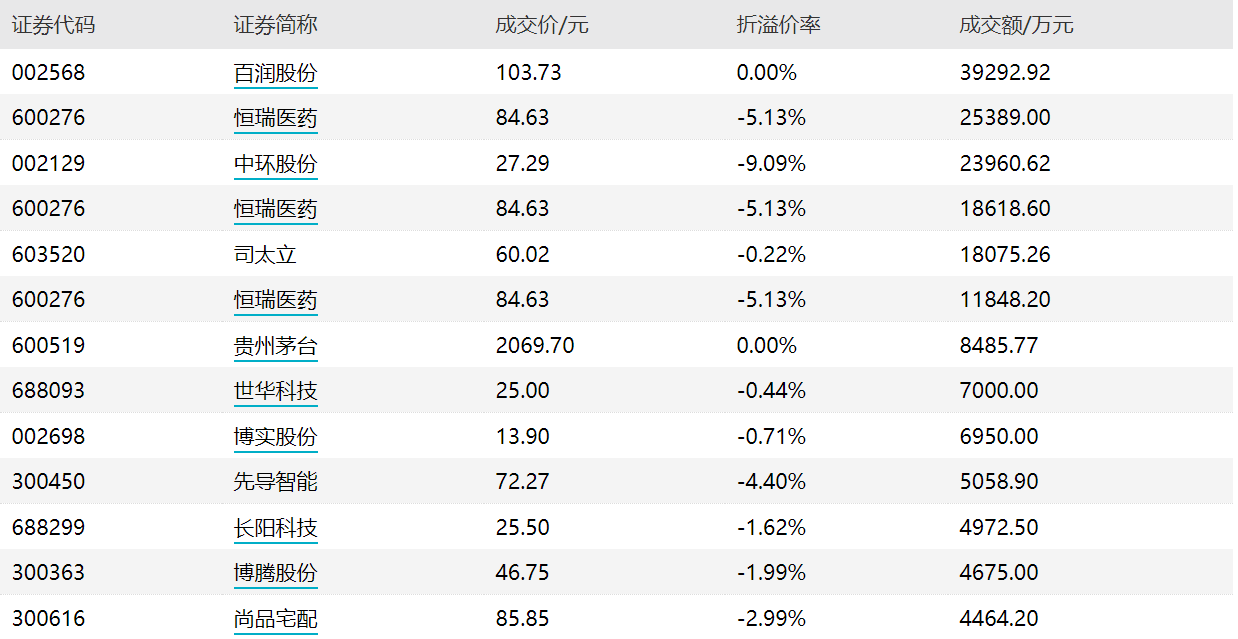Click the 2069.70 price cell
The image size is (1238, 639).
[535, 346]
